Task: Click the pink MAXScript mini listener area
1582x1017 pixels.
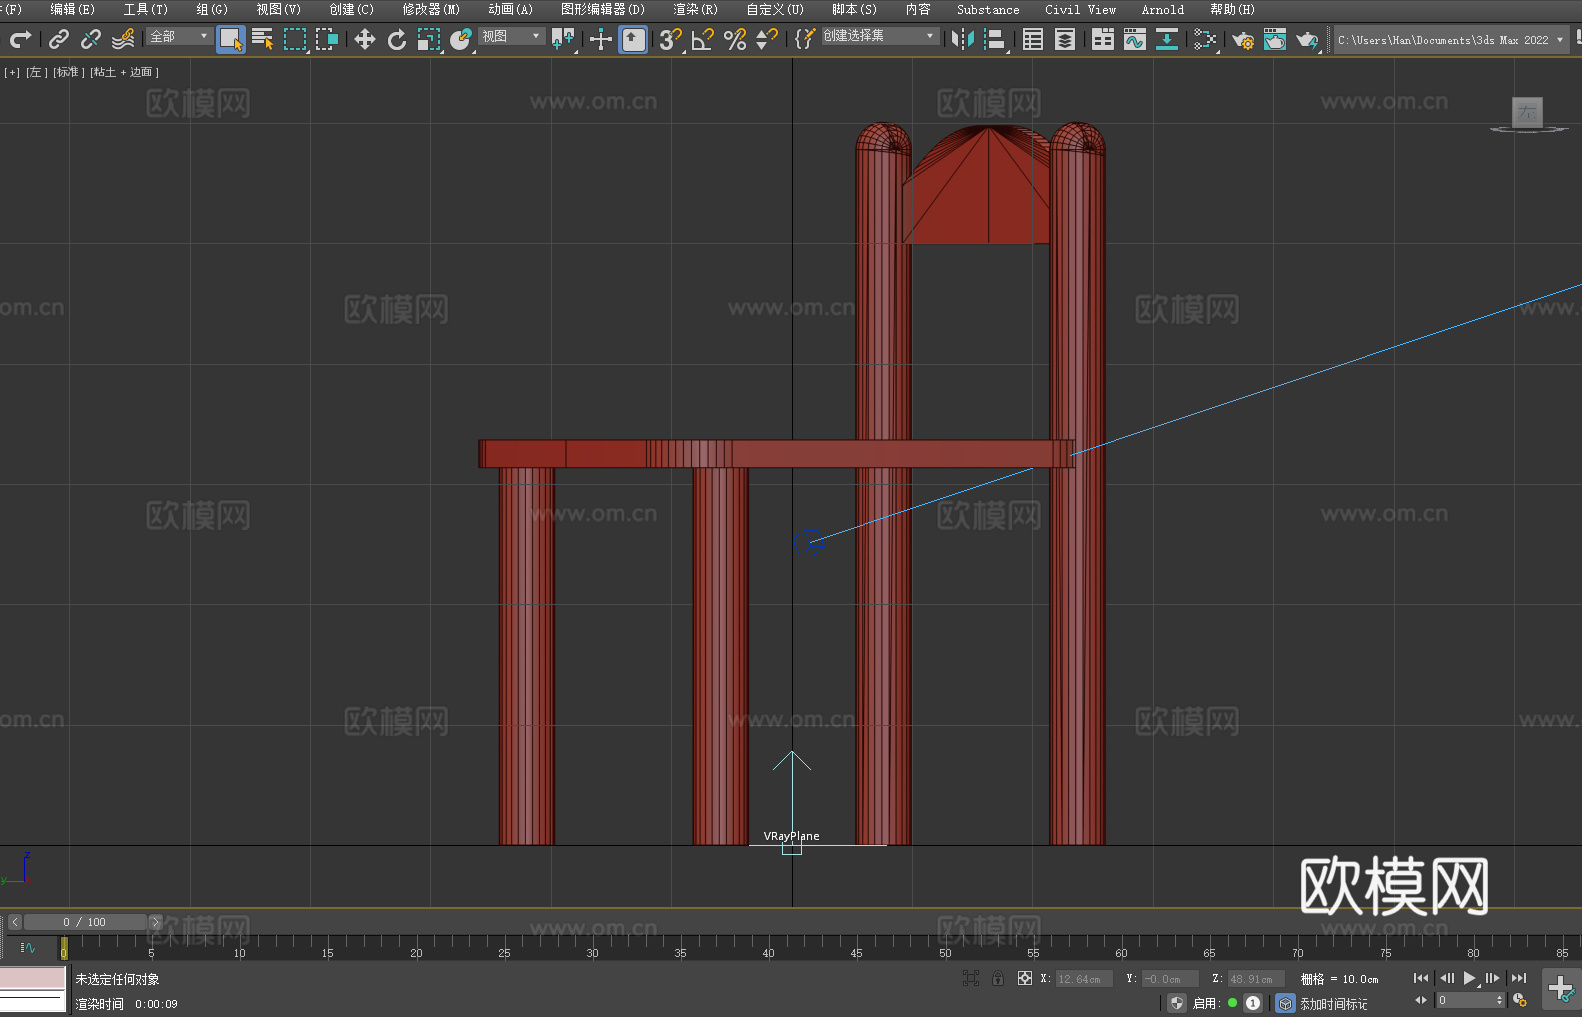Action: [32, 977]
